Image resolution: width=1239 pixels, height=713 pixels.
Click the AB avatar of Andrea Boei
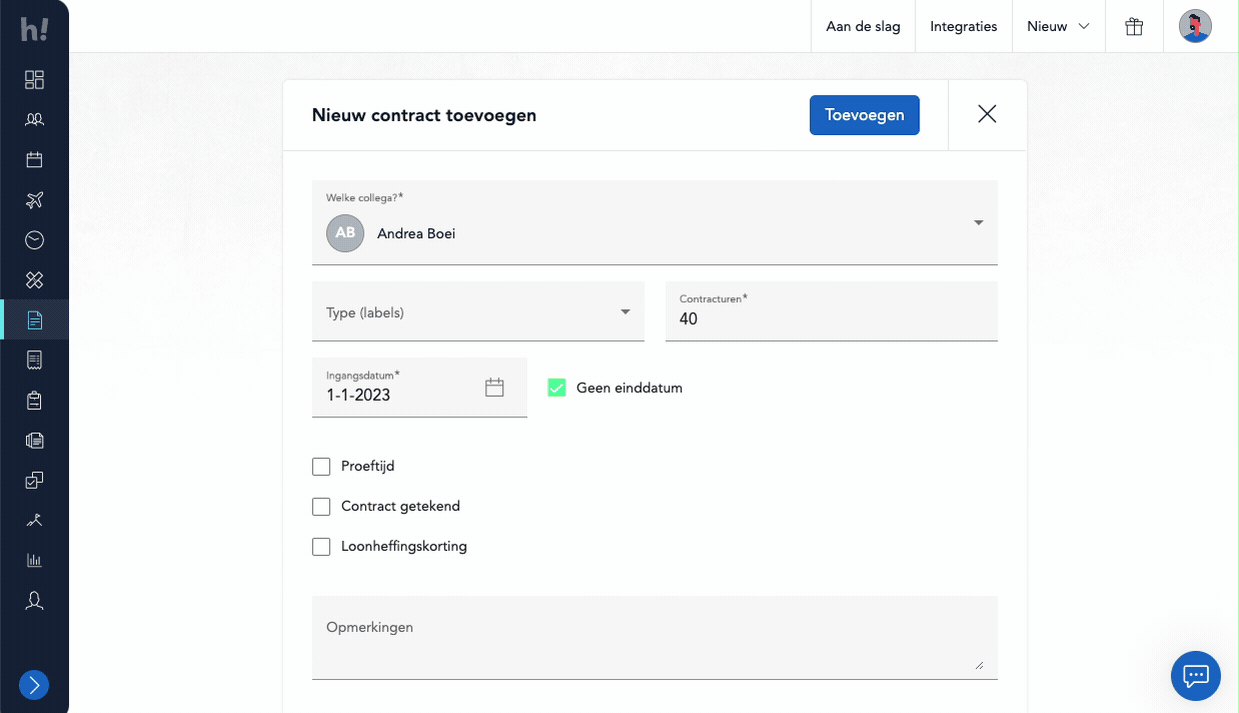point(345,233)
